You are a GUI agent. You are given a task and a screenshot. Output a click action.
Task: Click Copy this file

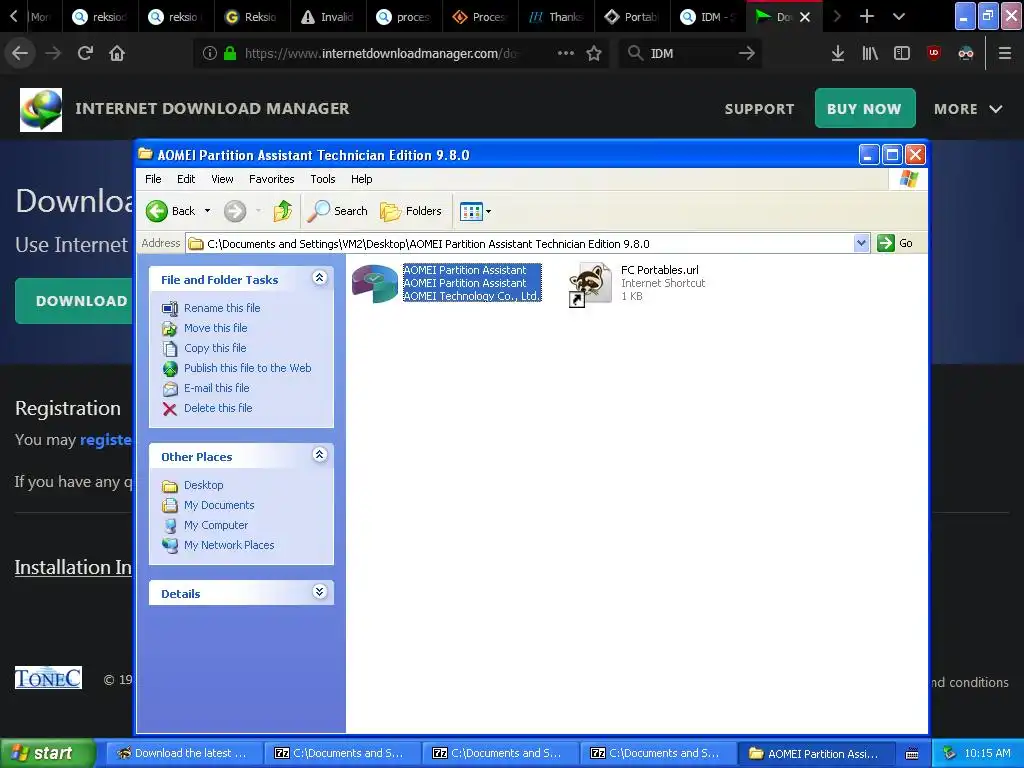(215, 348)
